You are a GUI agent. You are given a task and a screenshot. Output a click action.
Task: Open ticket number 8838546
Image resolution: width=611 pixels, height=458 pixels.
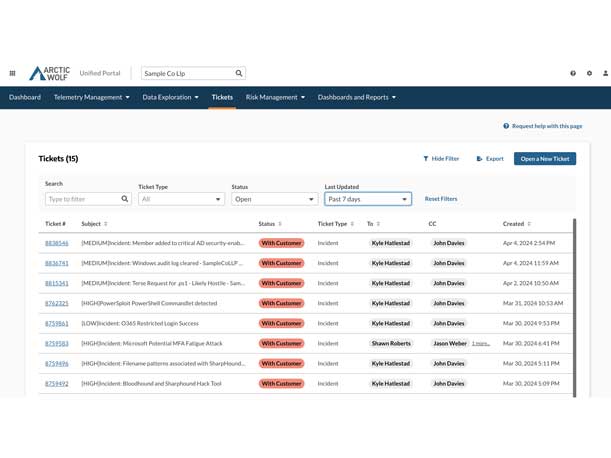click(x=57, y=243)
